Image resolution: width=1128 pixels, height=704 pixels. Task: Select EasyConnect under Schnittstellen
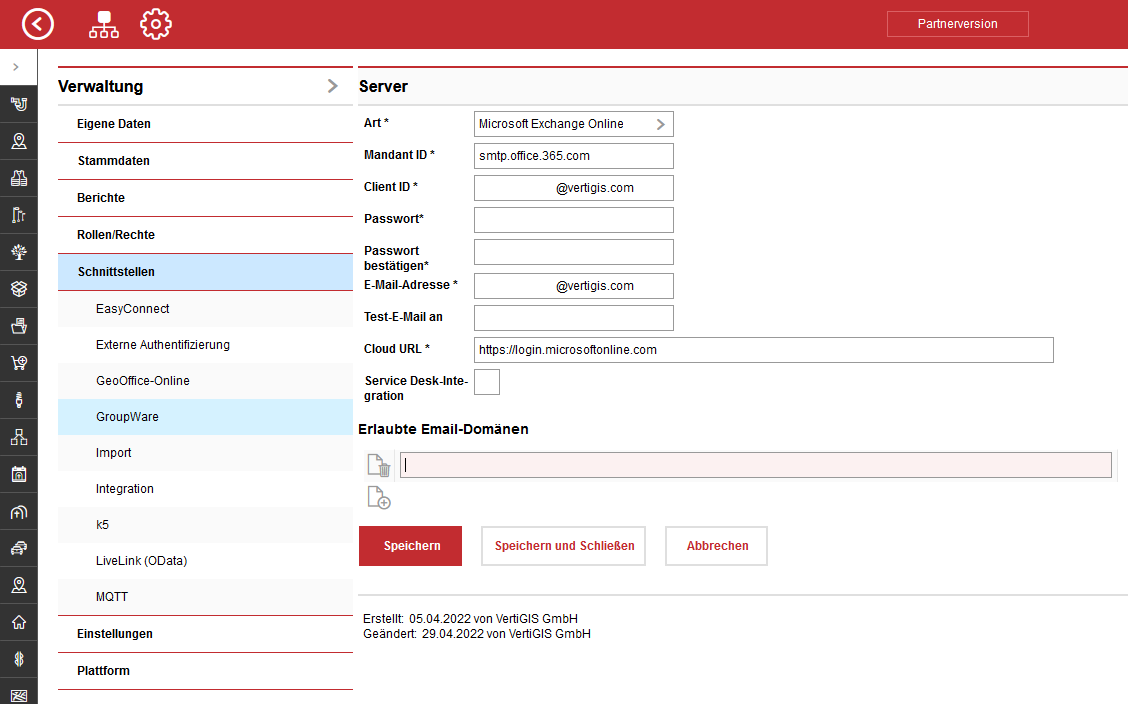(205, 309)
